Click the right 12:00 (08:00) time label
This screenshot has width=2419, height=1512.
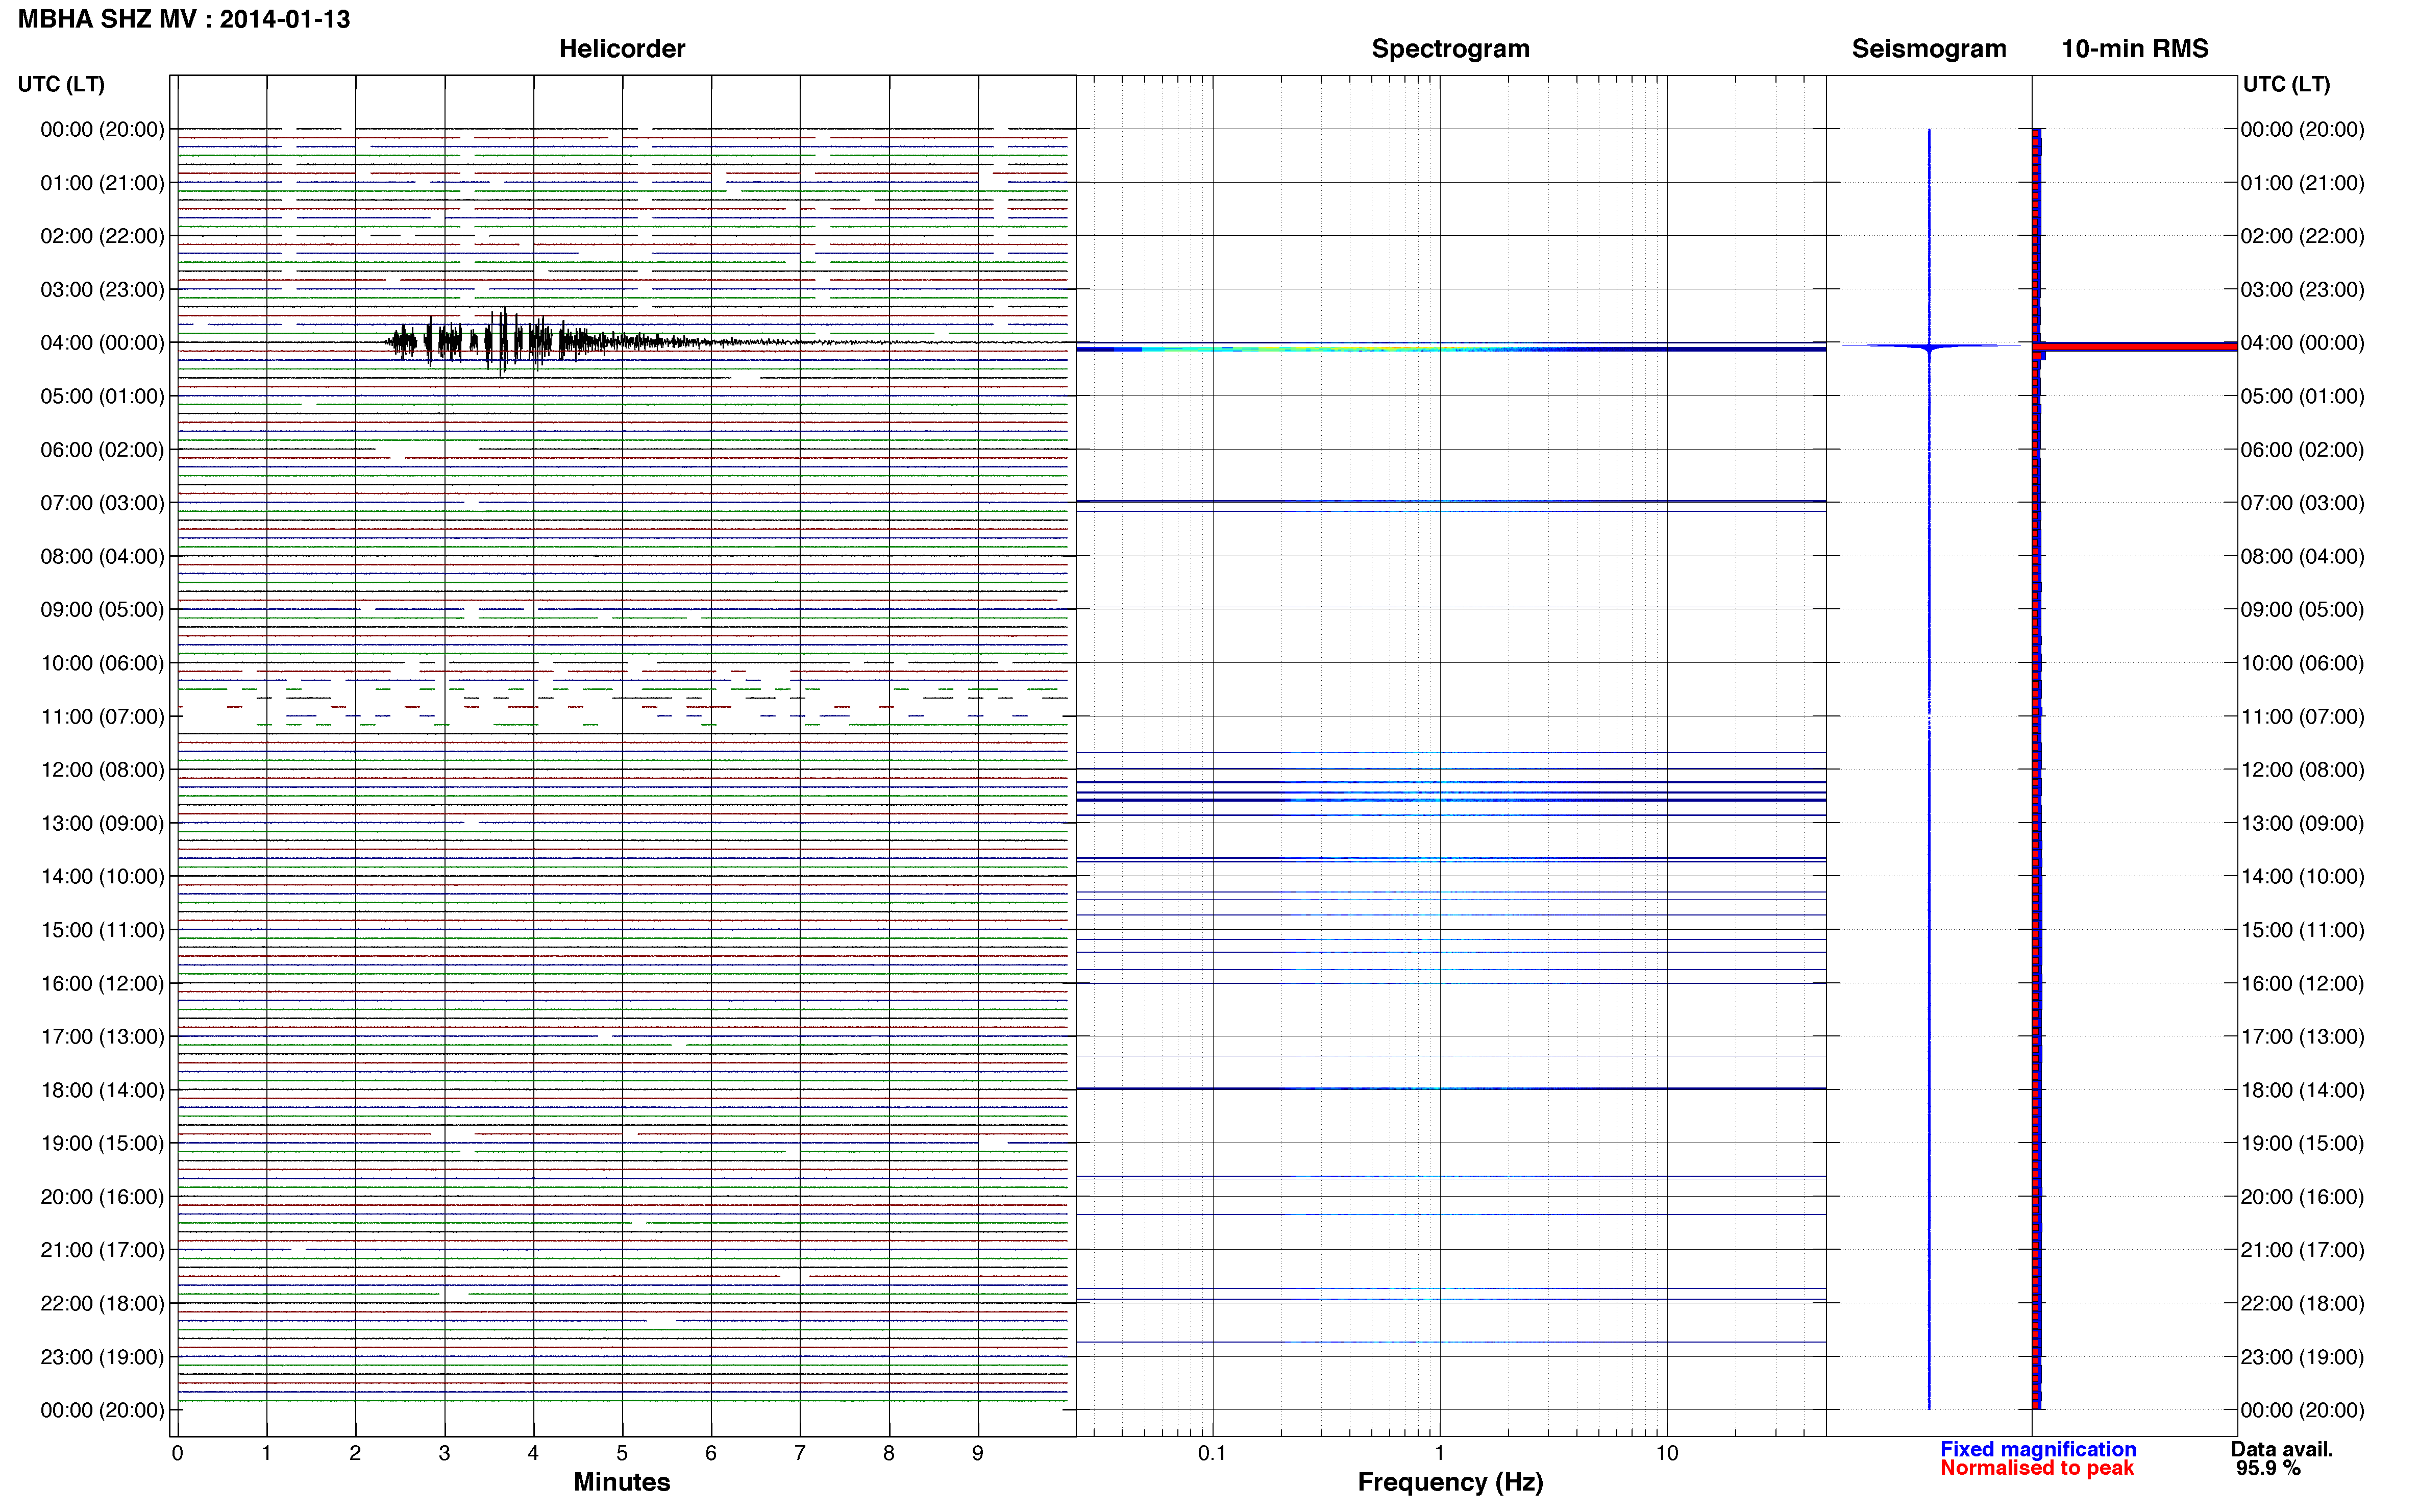(x=2302, y=770)
